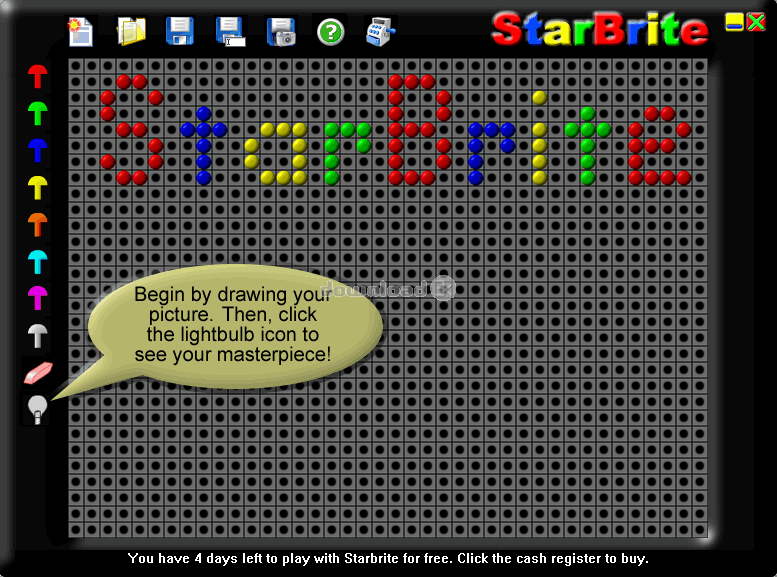Pick the yellow peg
Image resolution: width=777 pixels, height=577 pixels.
point(38,188)
